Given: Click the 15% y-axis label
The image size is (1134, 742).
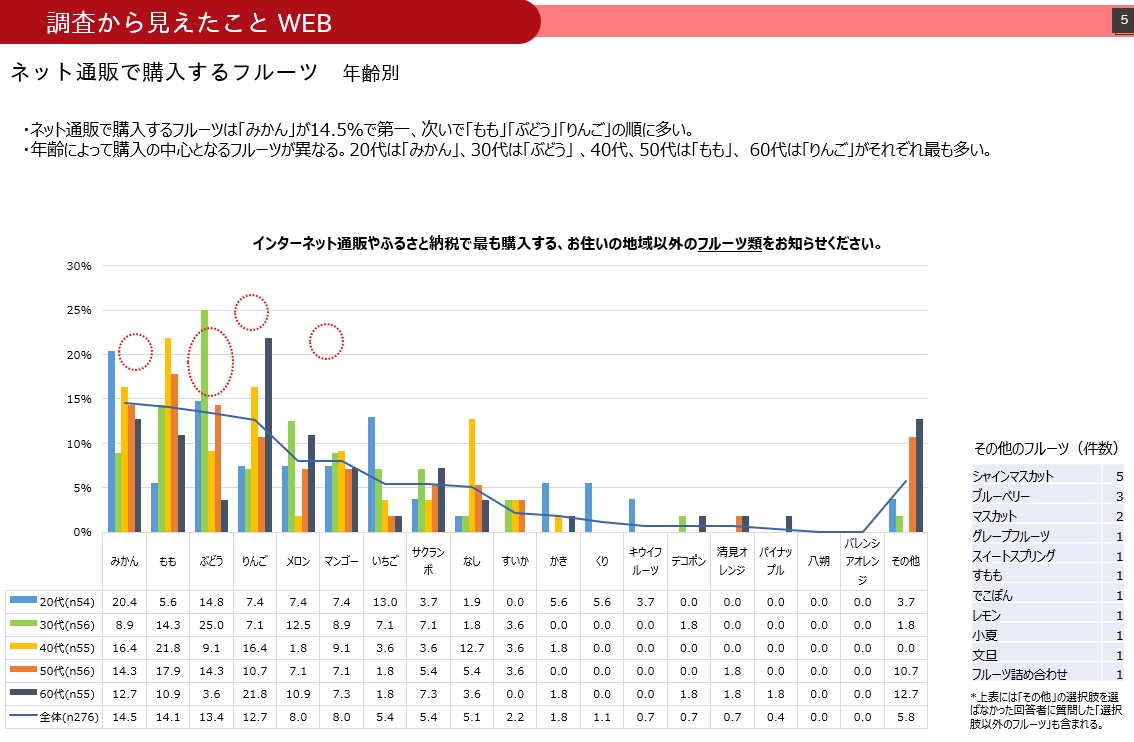Looking at the screenshot, I should point(80,399).
